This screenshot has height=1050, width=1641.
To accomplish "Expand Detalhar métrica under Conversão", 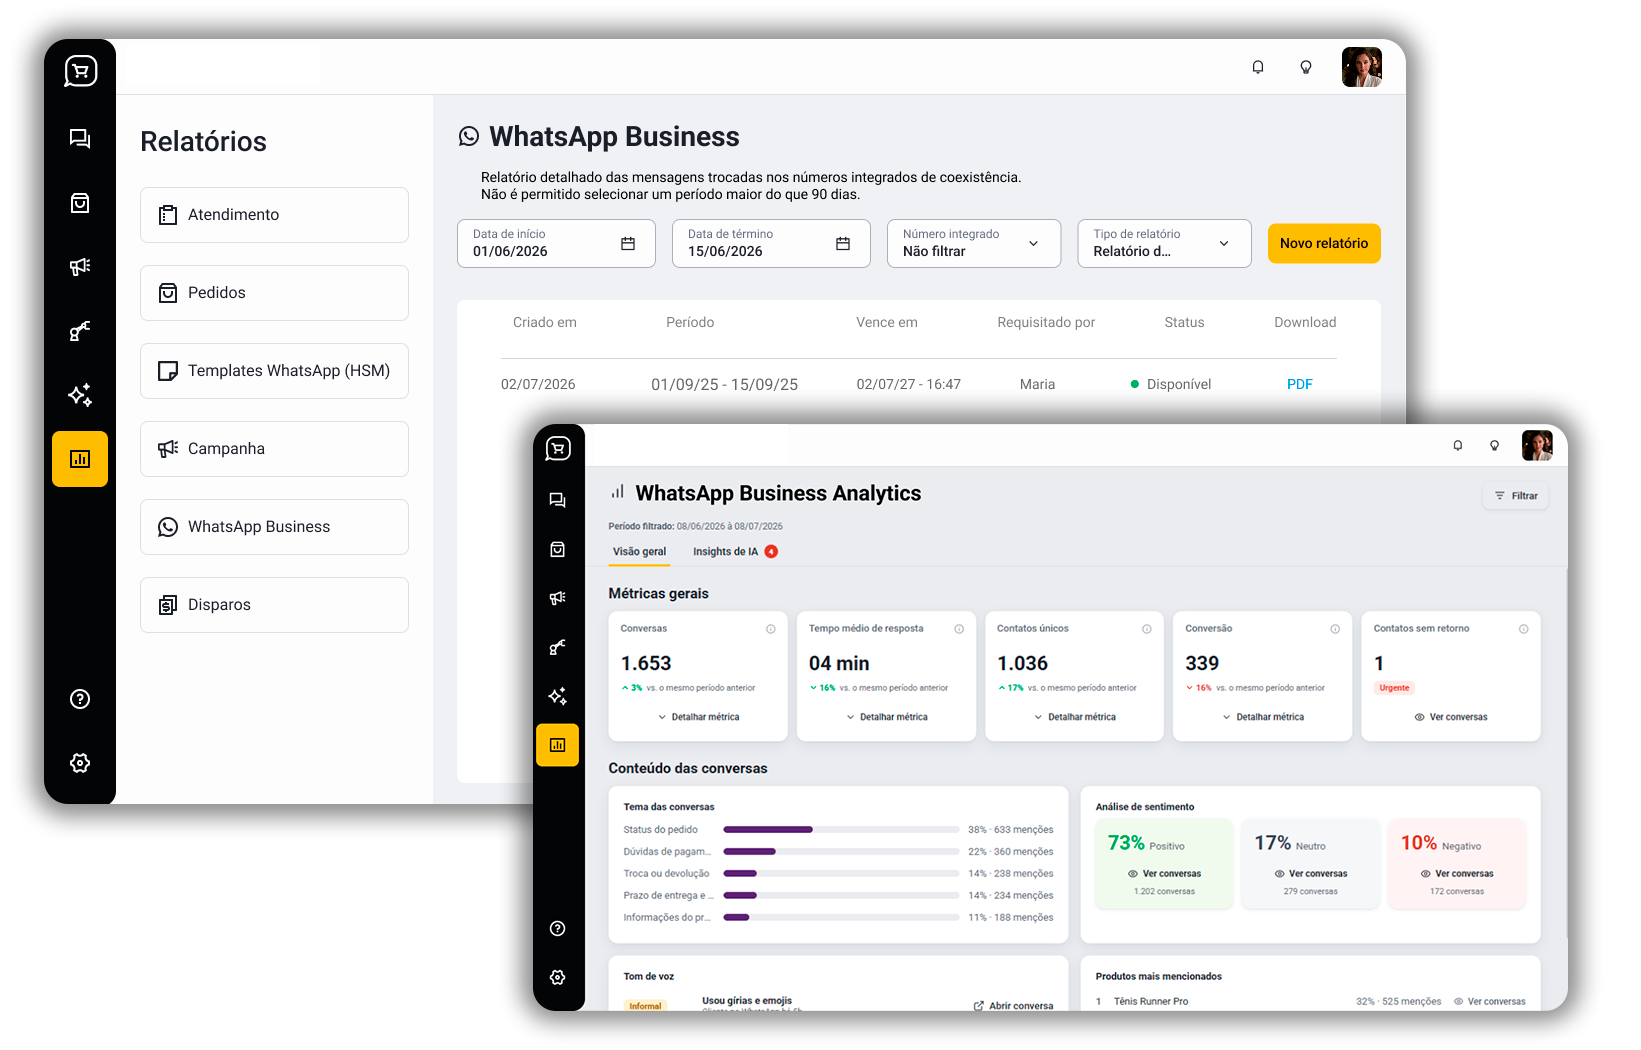I will coord(1263,717).
